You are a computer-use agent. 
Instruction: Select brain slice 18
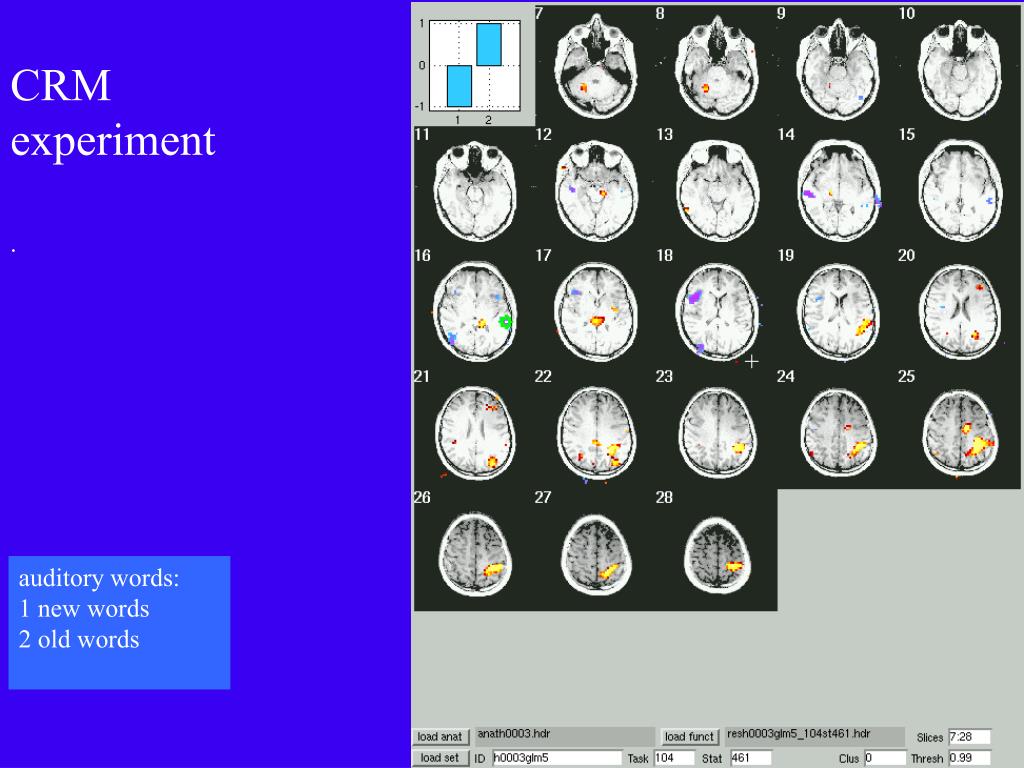coord(717,312)
